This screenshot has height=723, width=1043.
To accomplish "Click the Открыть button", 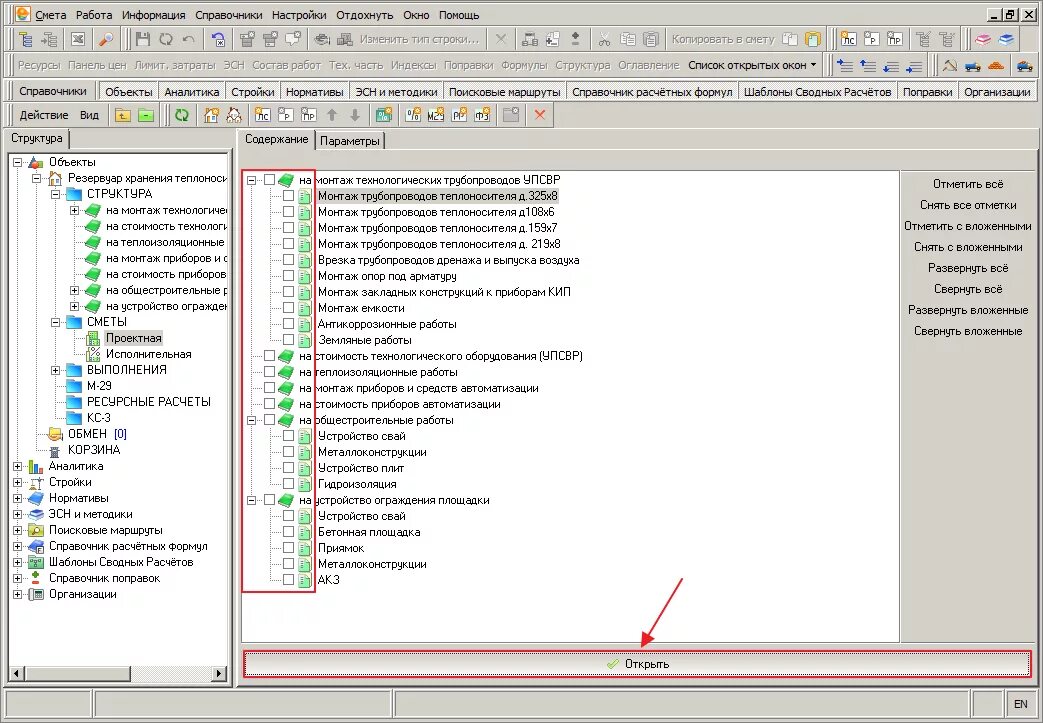I will 637,664.
